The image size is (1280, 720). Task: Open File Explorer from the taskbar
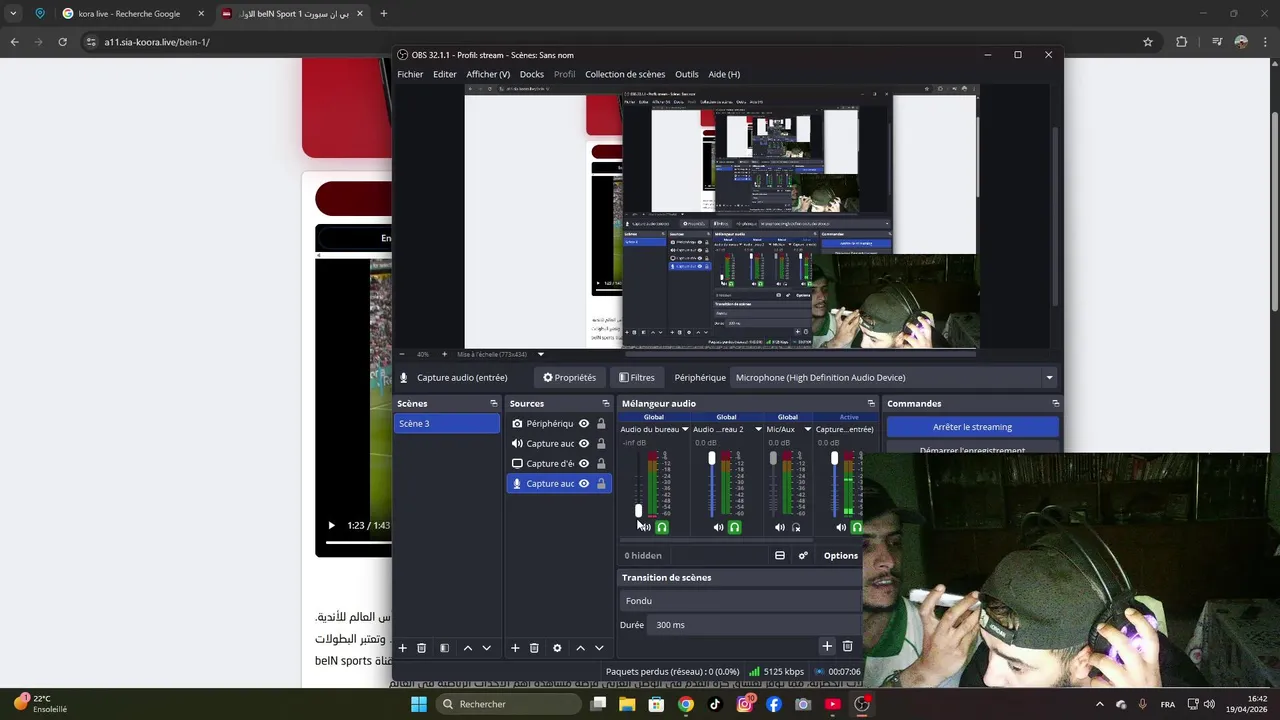tap(627, 704)
